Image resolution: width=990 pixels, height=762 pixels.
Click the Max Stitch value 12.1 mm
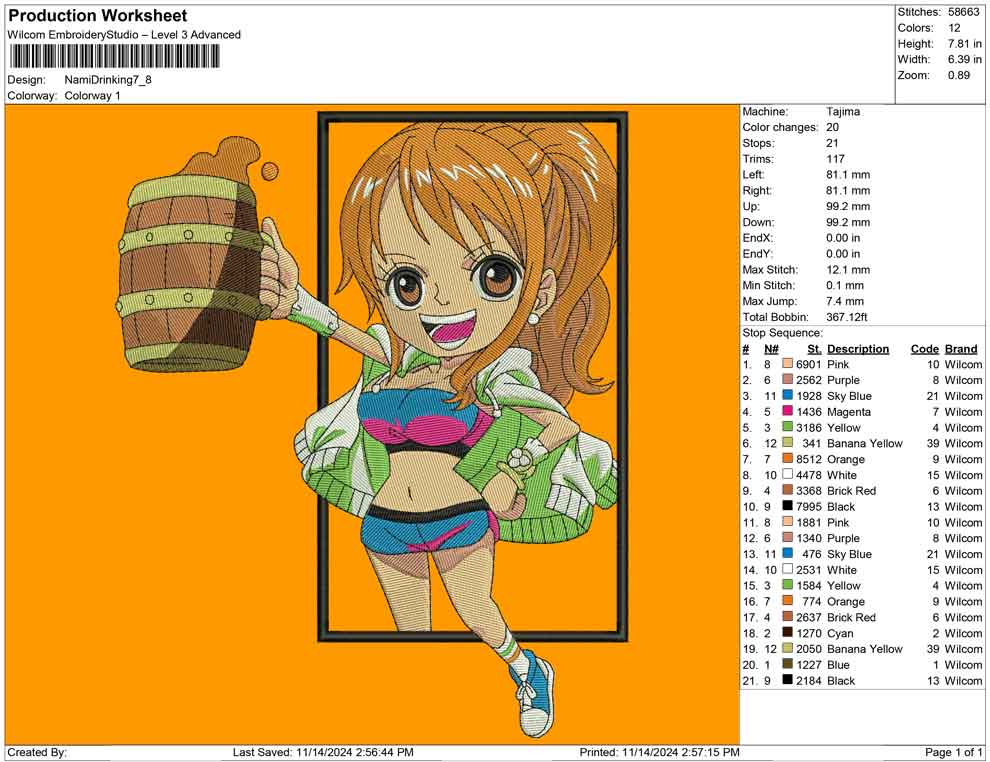click(x=848, y=270)
